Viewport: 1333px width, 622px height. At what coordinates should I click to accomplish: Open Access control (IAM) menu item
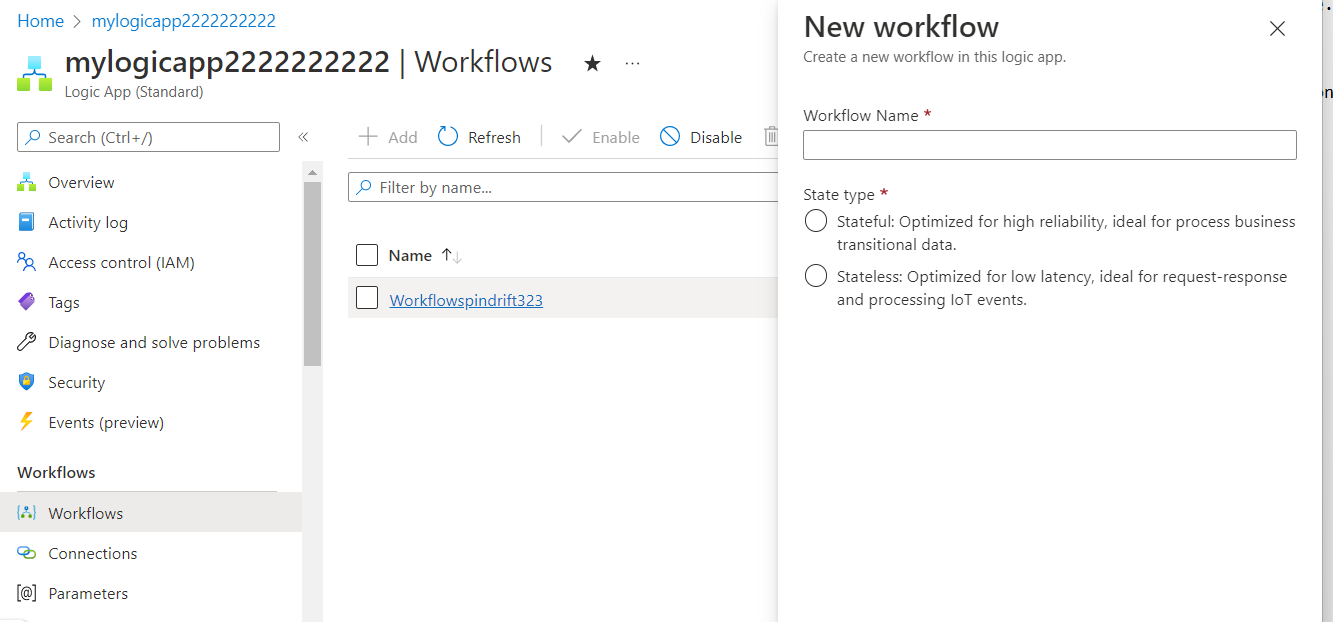(151, 262)
